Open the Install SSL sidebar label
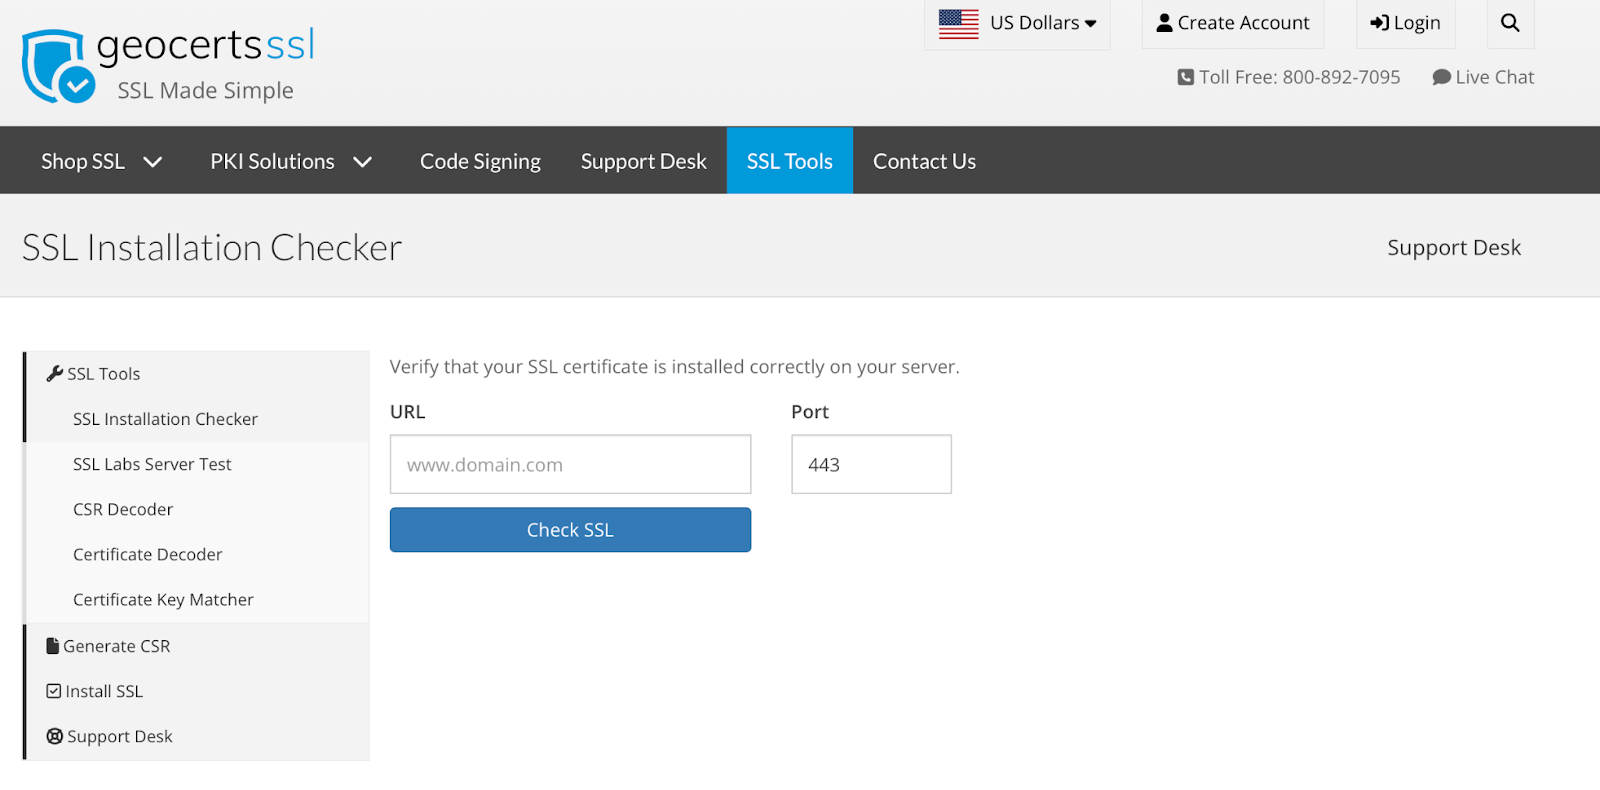Image resolution: width=1600 pixels, height=790 pixels. pyautogui.click(x=104, y=691)
